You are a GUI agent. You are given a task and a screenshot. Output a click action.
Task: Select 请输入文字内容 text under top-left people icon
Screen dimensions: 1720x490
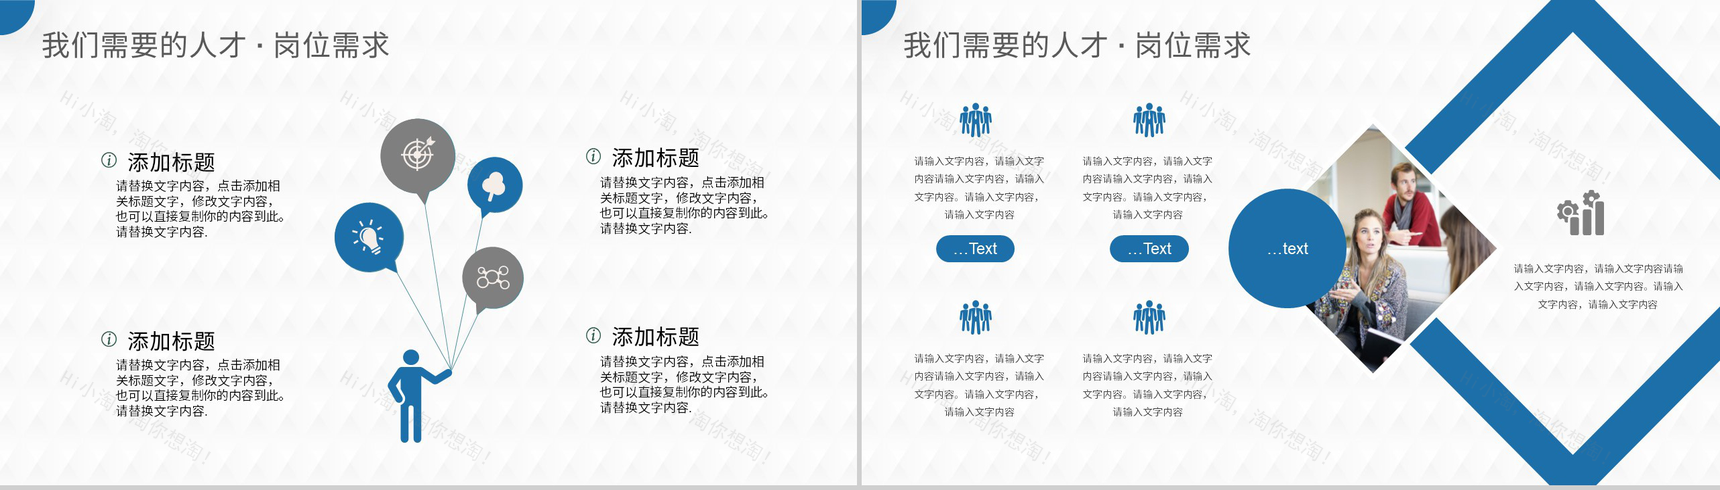[x=979, y=187]
